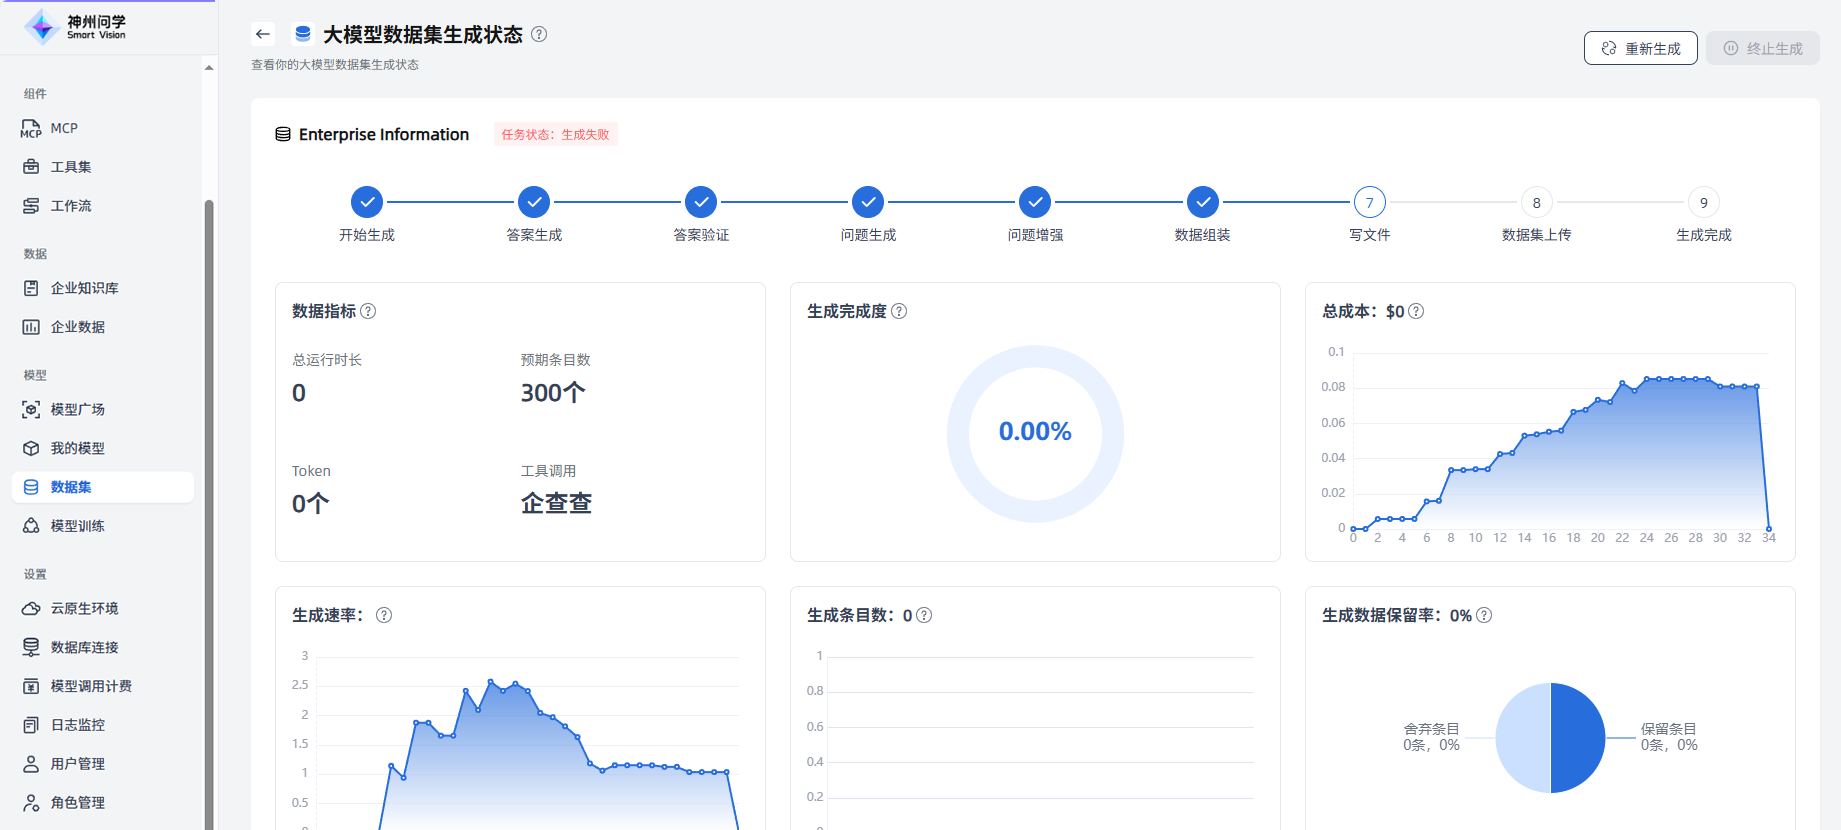Select step 7 写文件 circle
1841x830 pixels.
(1369, 202)
